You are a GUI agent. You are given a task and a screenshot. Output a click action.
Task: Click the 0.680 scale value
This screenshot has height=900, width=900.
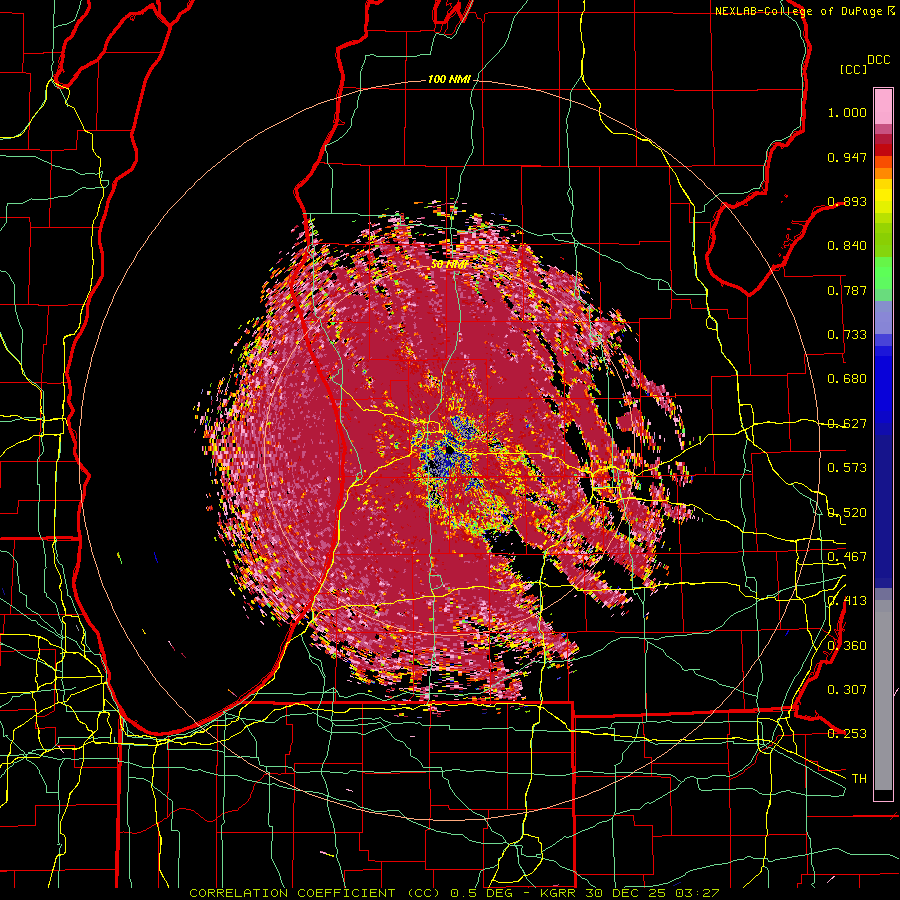coord(847,379)
